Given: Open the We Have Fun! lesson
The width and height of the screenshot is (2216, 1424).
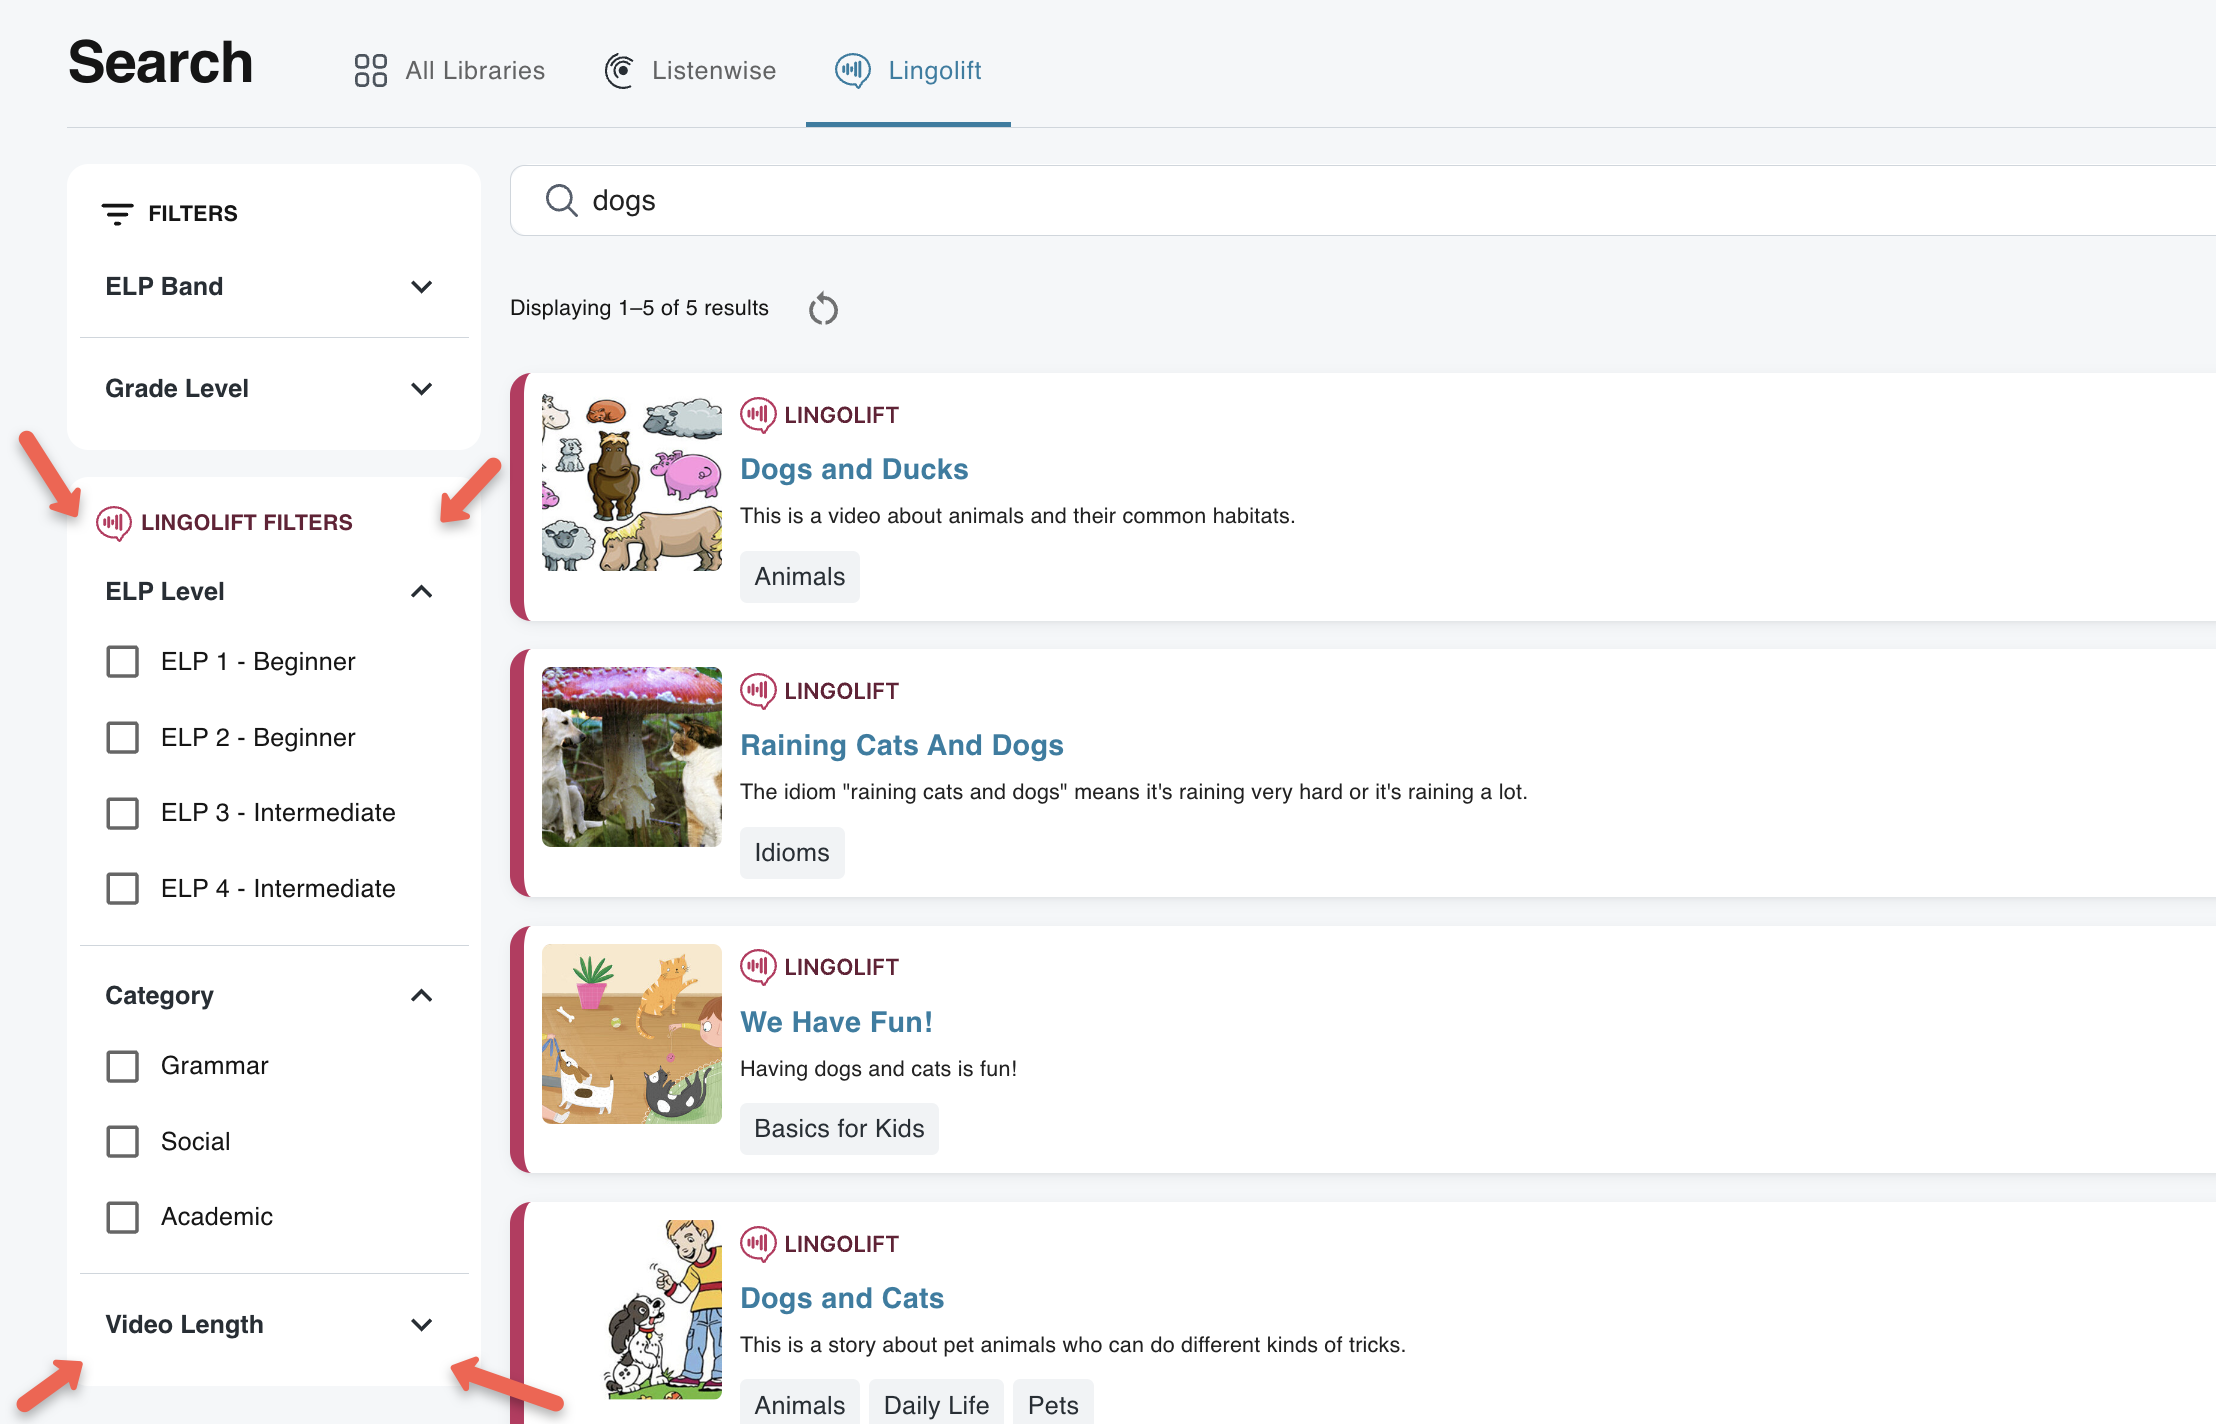Looking at the screenshot, I should 836,1022.
